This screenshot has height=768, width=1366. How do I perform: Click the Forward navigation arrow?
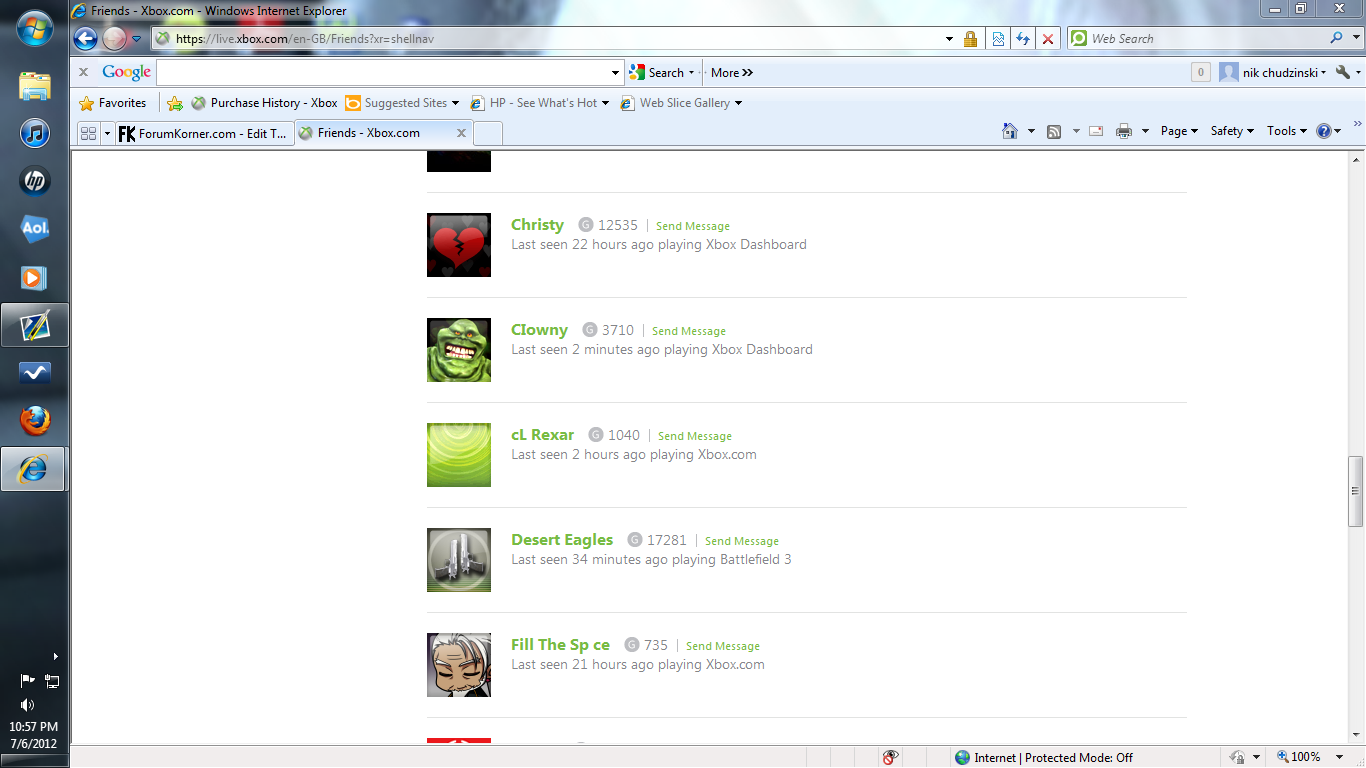point(114,39)
